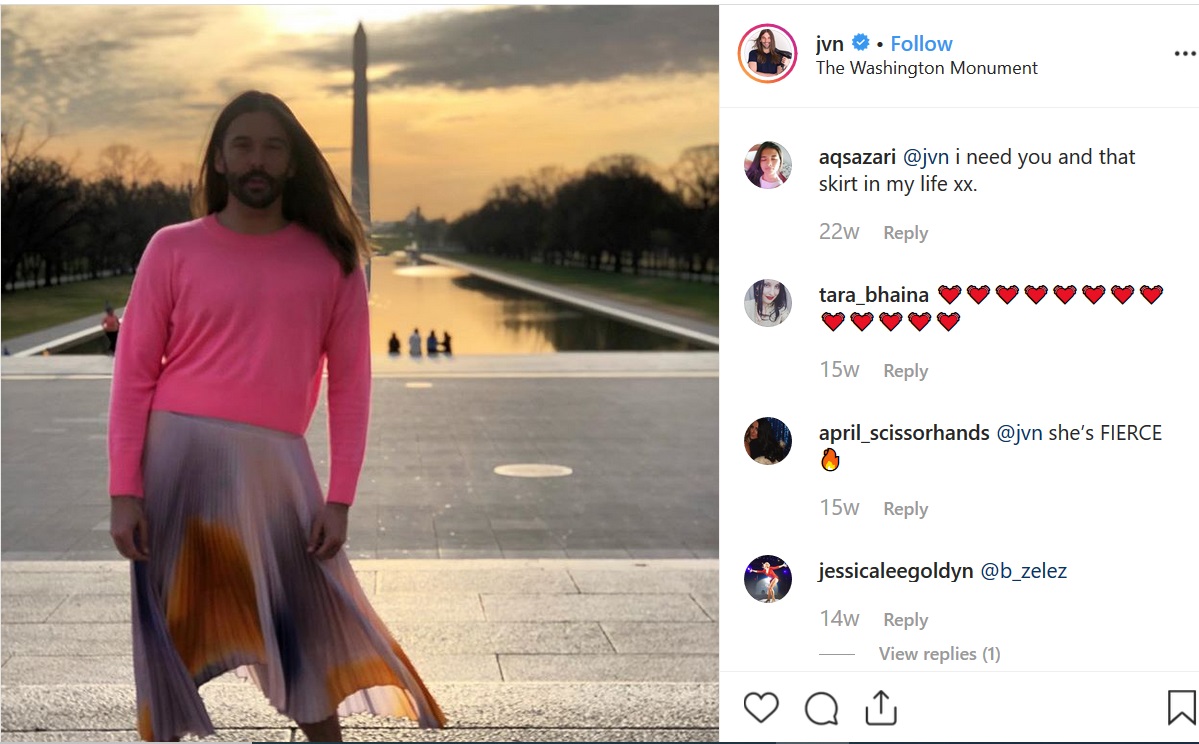Open april_scissorhands' avatar
1199x744 pixels.
(768, 440)
